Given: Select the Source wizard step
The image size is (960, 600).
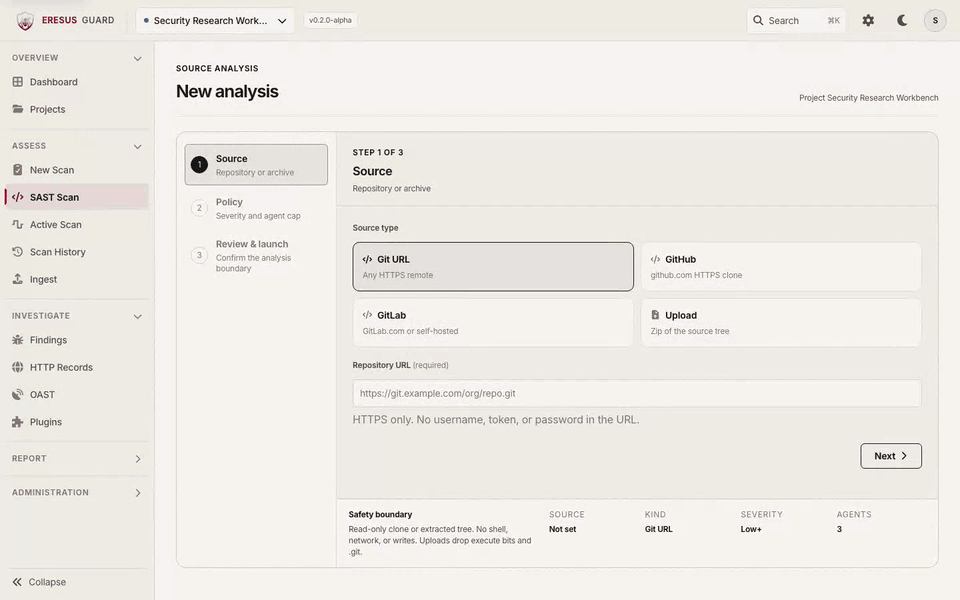Looking at the screenshot, I should [x=256, y=164].
